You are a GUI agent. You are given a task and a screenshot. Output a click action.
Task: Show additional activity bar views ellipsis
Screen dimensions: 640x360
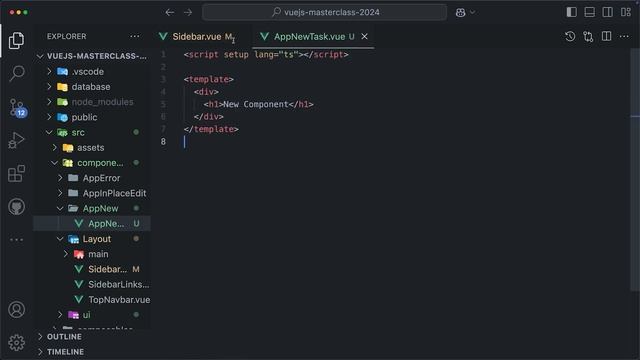16,240
